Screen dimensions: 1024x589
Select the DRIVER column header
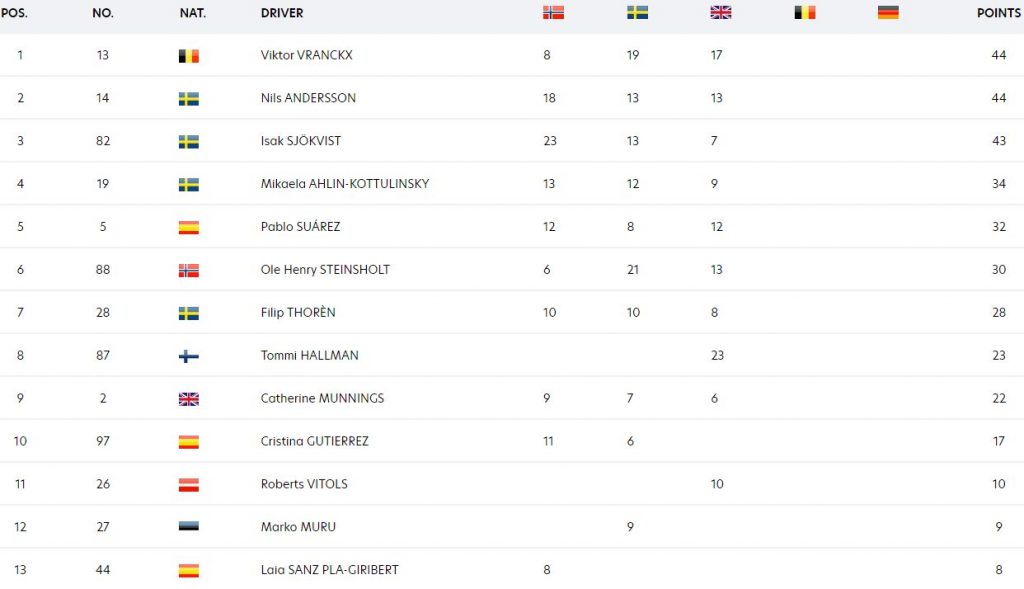[x=282, y=13]
